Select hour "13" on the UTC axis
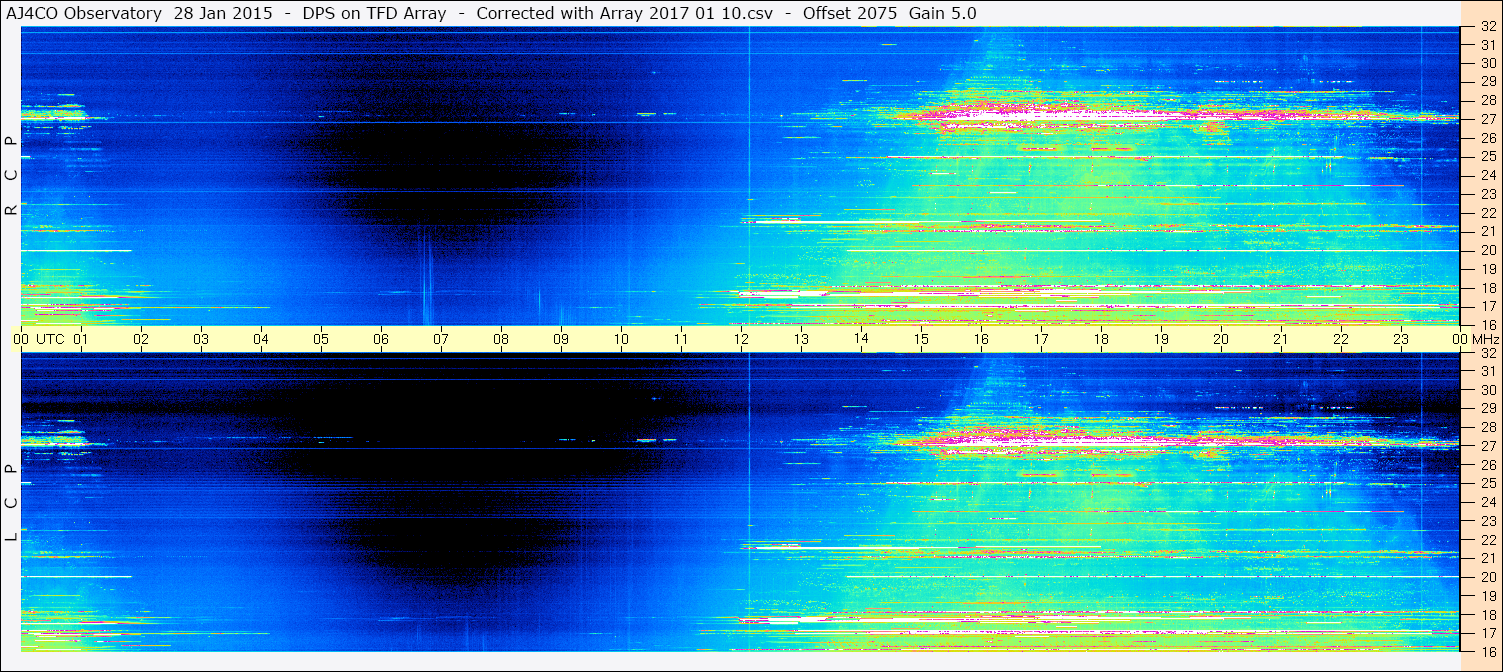 point(801,339)
